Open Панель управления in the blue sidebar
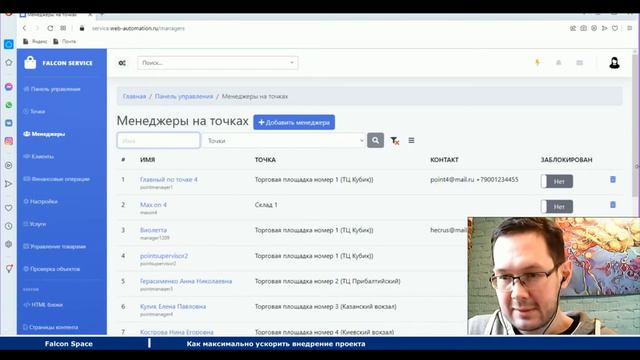640x360 pixels. [52, 89]
